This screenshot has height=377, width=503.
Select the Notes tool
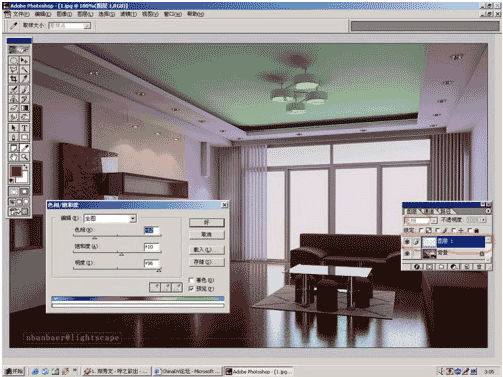(x=14, y=148)
